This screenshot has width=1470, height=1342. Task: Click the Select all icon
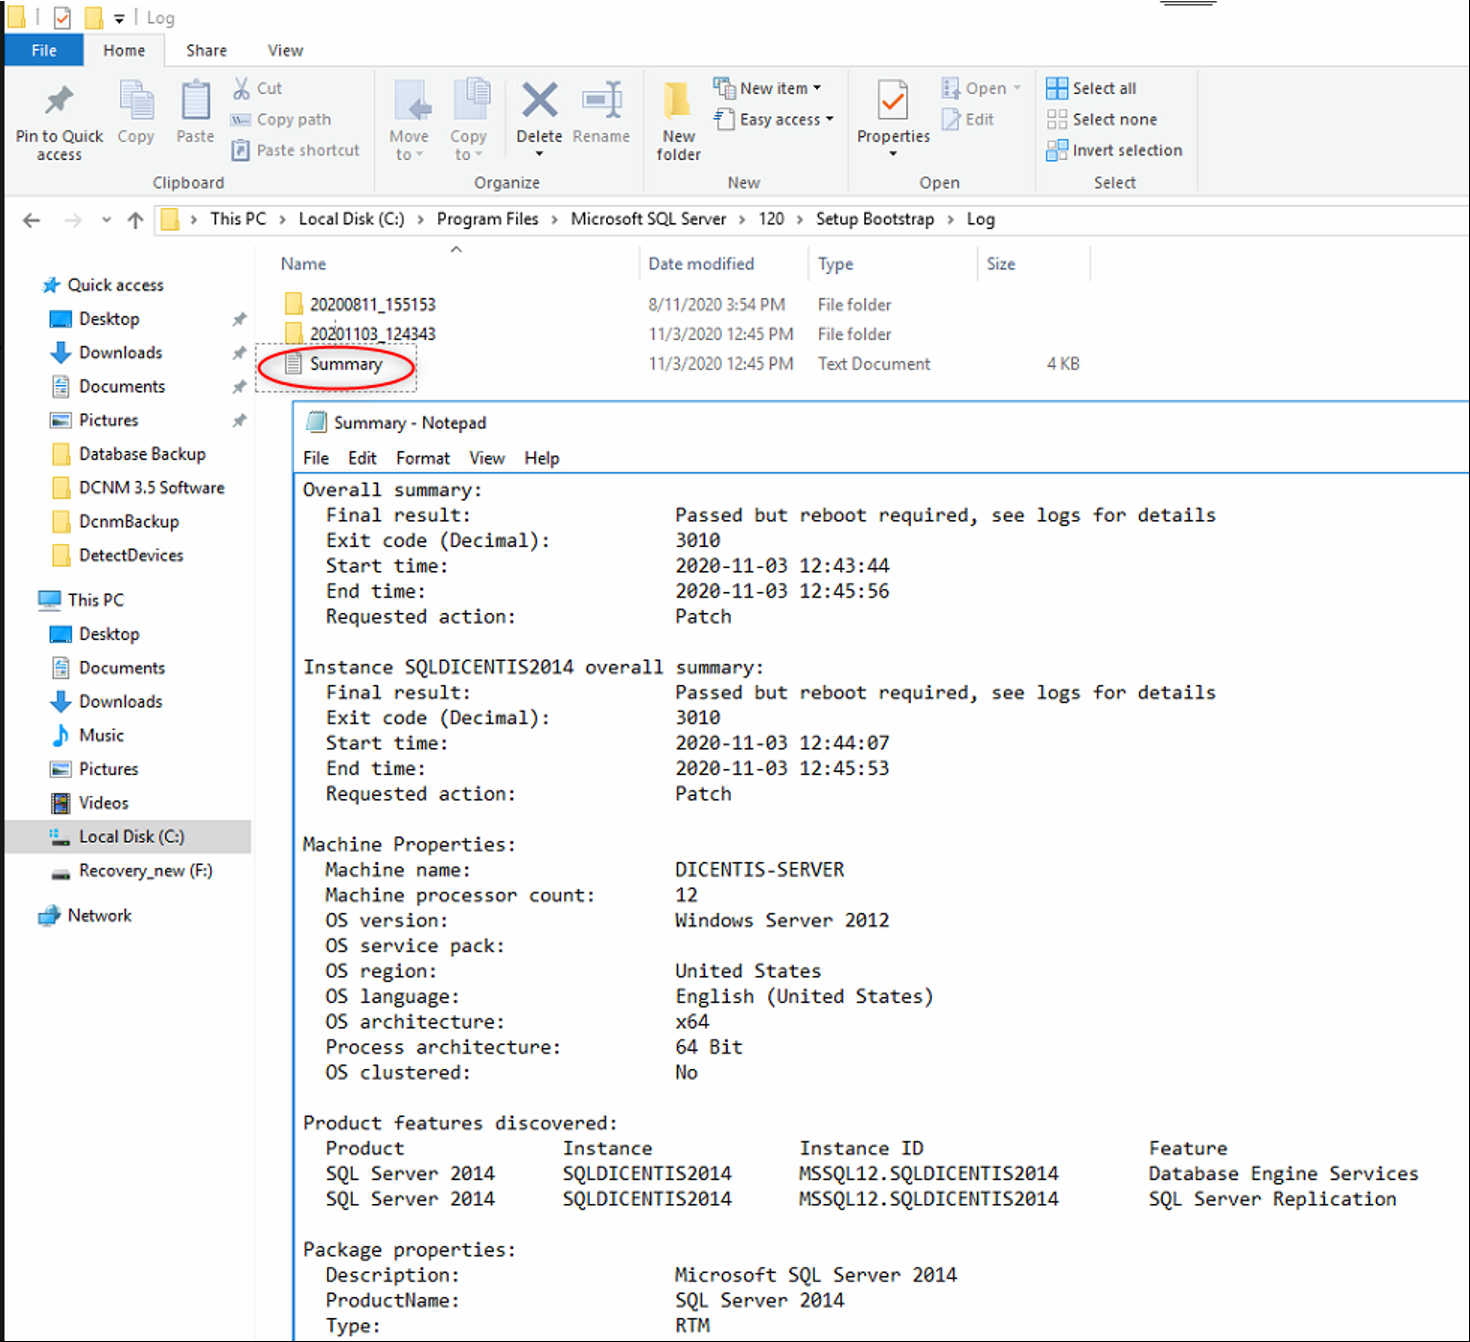(1057, 88)
